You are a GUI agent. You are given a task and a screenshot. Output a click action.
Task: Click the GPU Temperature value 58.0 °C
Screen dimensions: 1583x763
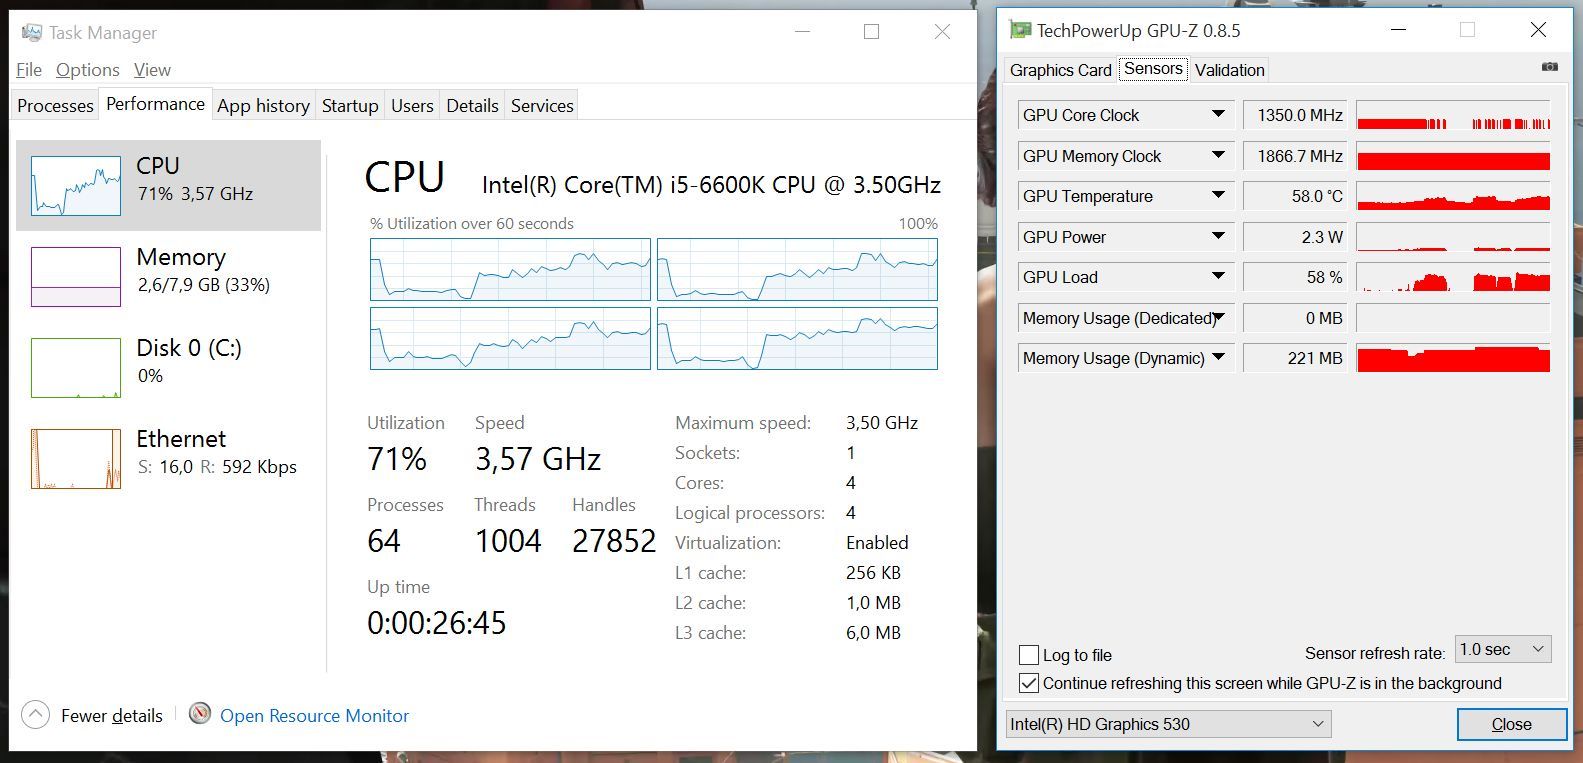tap(1295, 196)
